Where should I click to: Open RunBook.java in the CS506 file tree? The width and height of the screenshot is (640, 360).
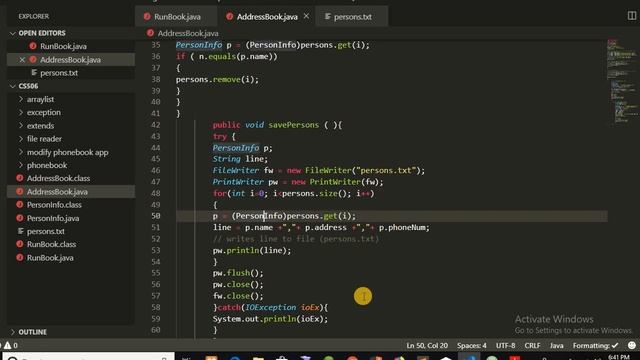click(50, 258)
